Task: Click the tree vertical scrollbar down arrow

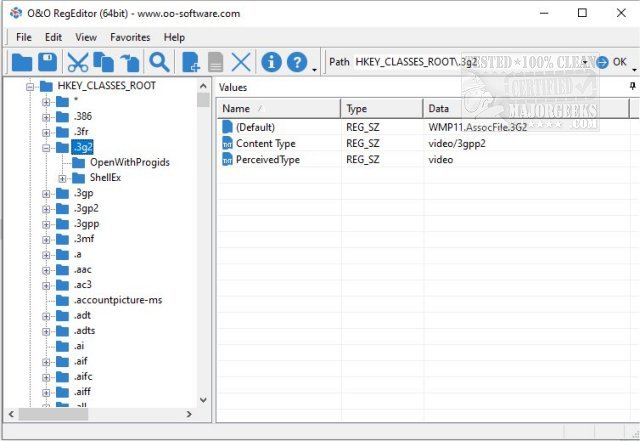Action: coord(203,400)
